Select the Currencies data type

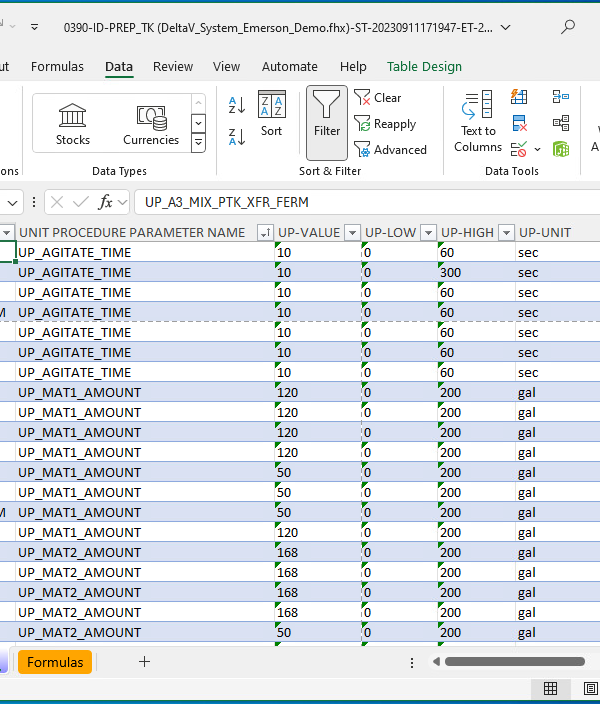tap(151, 124)
